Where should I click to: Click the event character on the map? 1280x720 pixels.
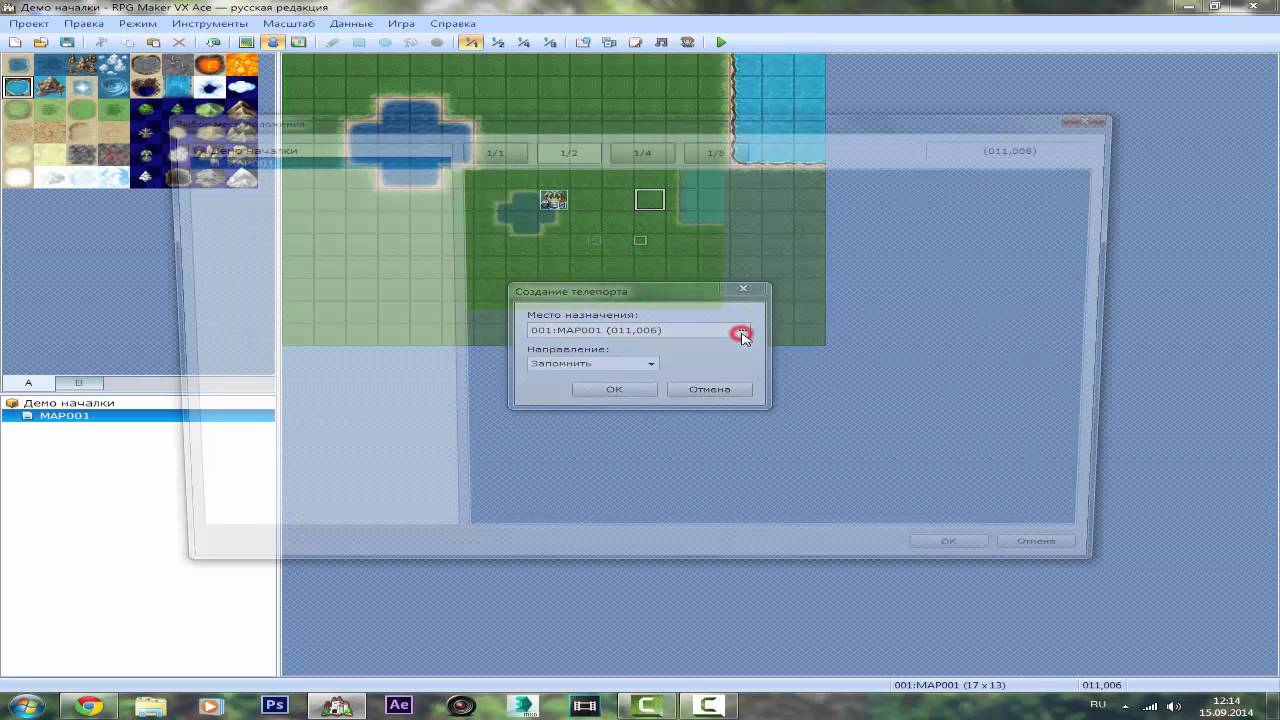click(x=553, y=200)
